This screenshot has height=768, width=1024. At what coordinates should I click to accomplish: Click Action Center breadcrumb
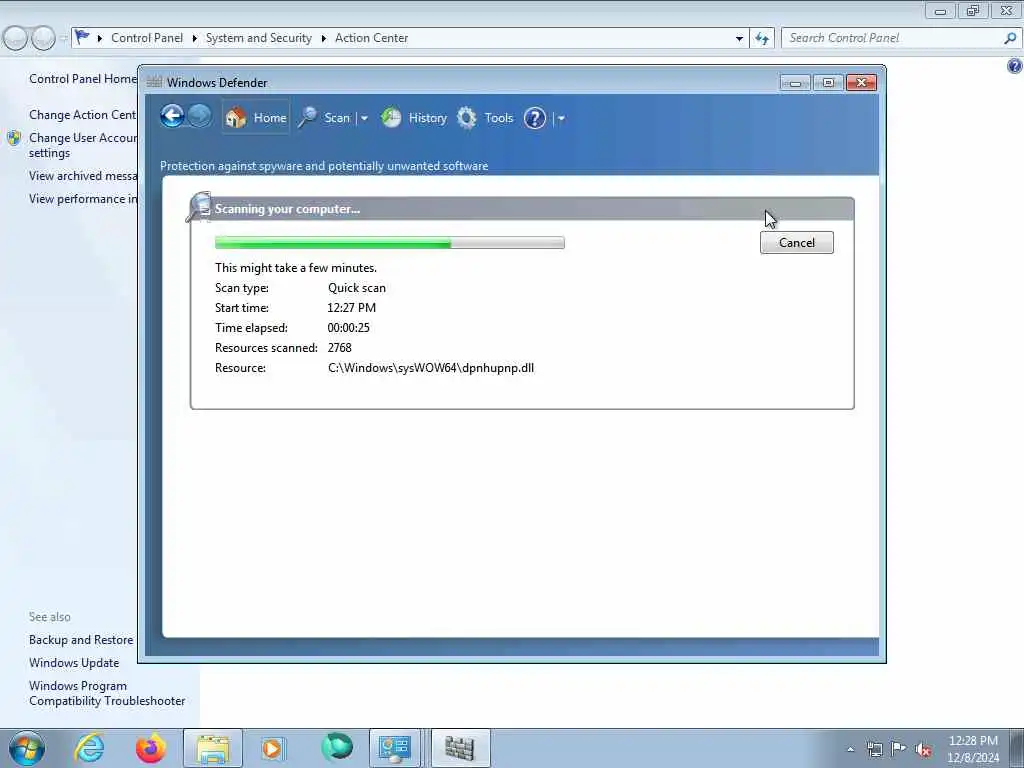tap(372, 38)
